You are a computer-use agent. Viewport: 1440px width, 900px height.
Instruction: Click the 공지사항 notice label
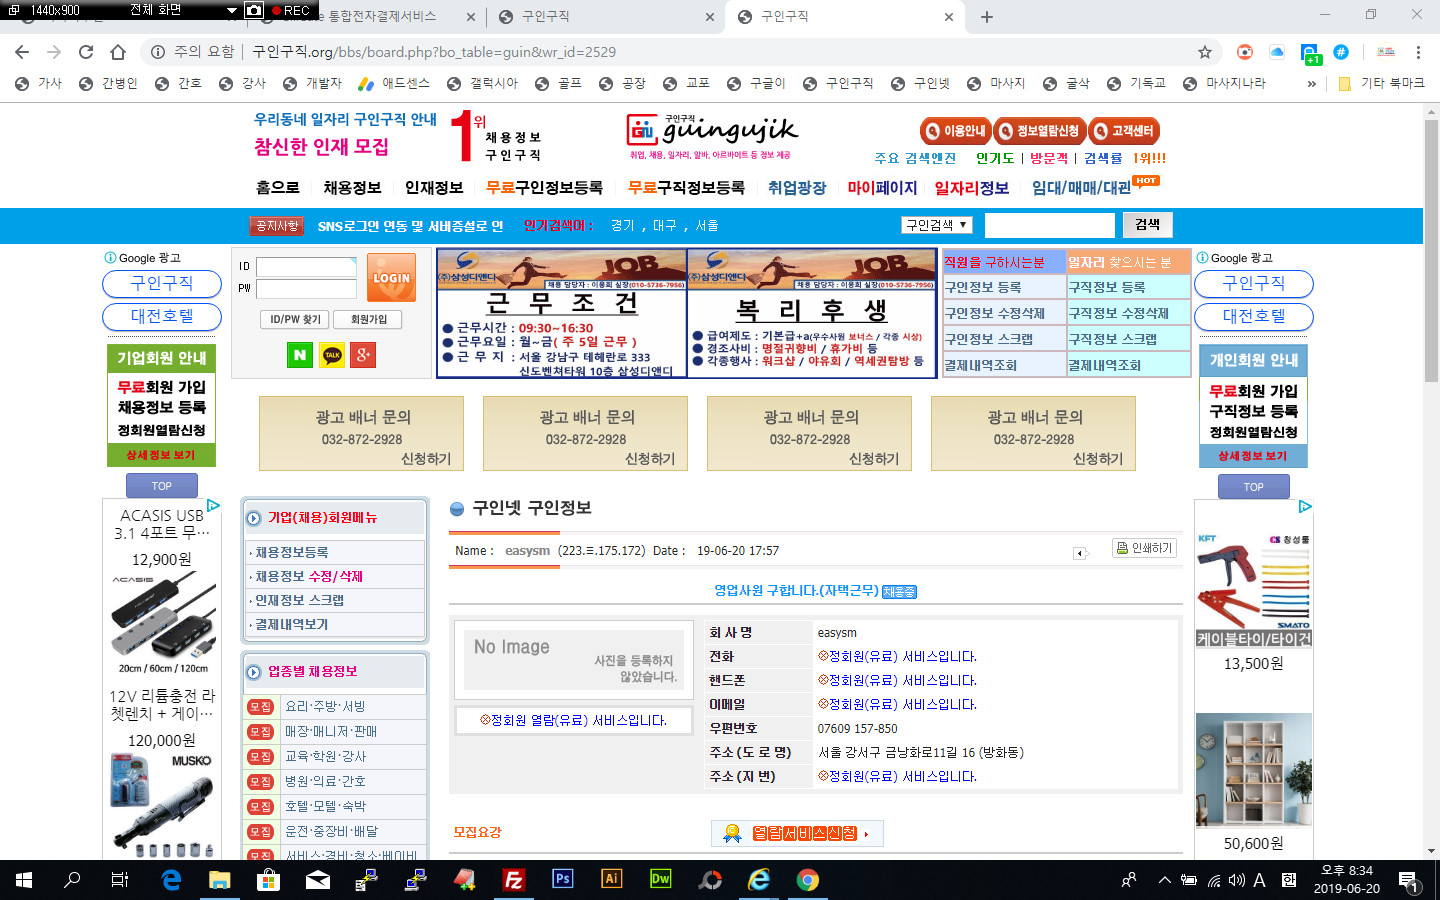277,226
